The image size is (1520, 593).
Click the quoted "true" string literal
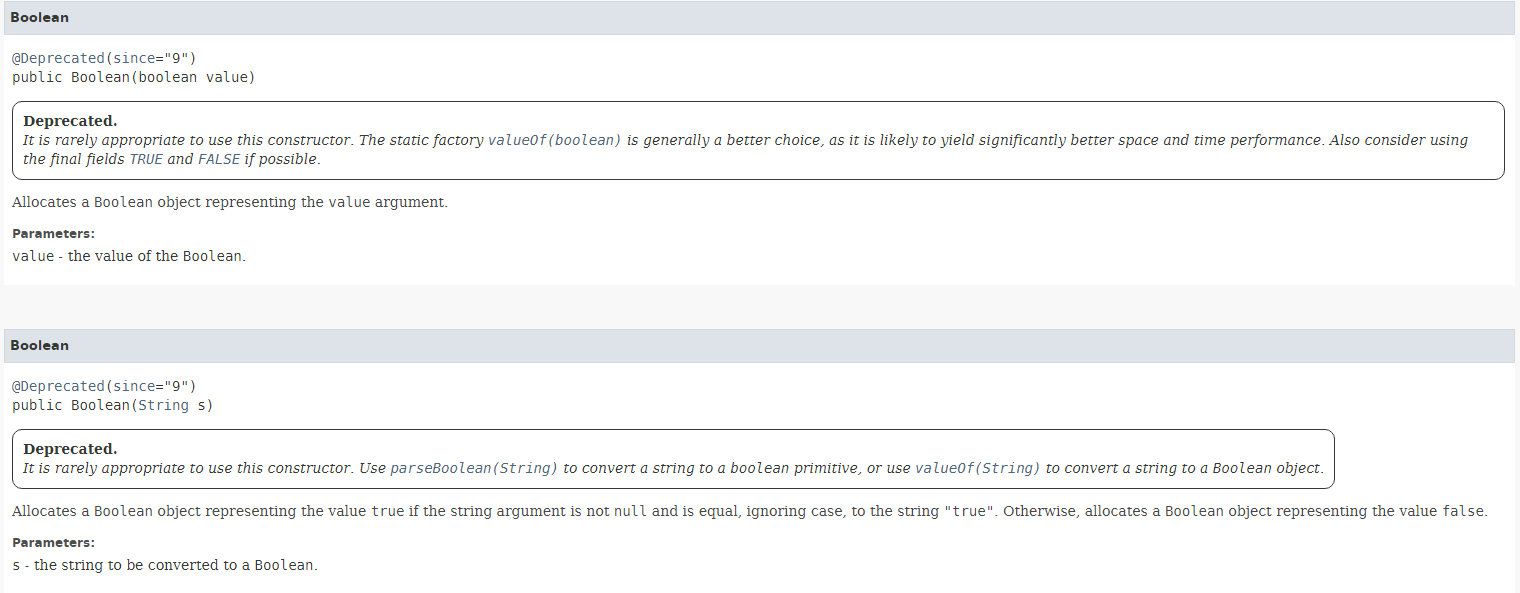click(969, 511)
